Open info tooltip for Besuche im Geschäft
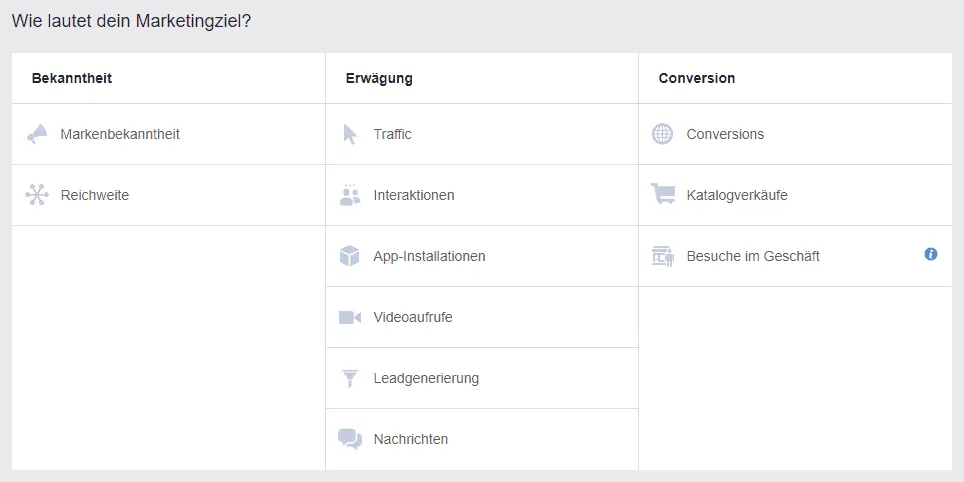964x482 pixels. (x=931, y=254)
